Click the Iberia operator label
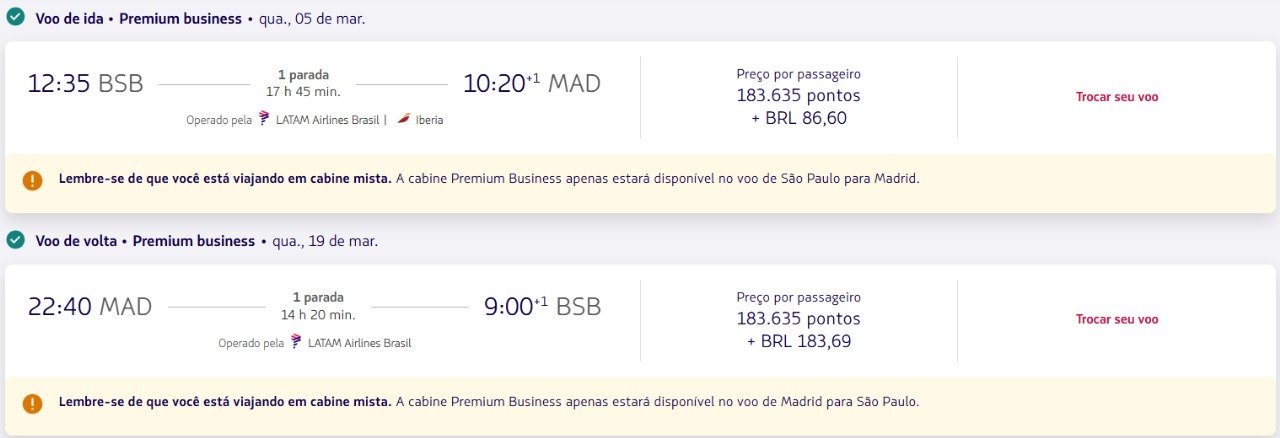Screen dimensions: 1280x438 pos(430,120)
